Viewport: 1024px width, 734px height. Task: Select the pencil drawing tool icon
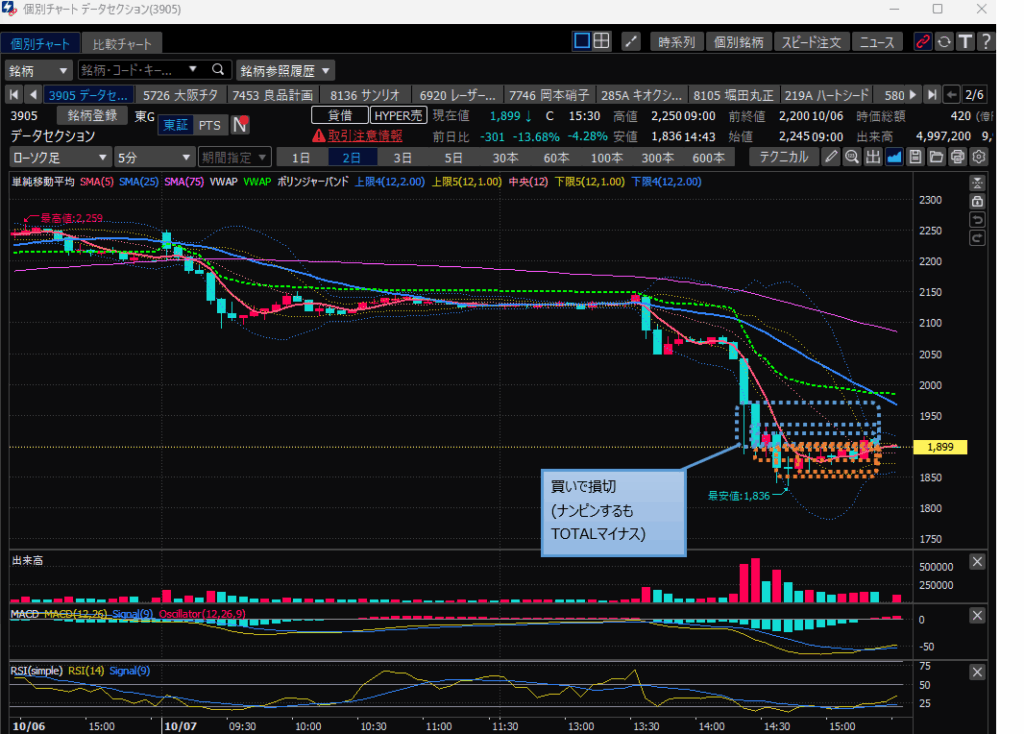pyautogui.click(x=830, y=157)
